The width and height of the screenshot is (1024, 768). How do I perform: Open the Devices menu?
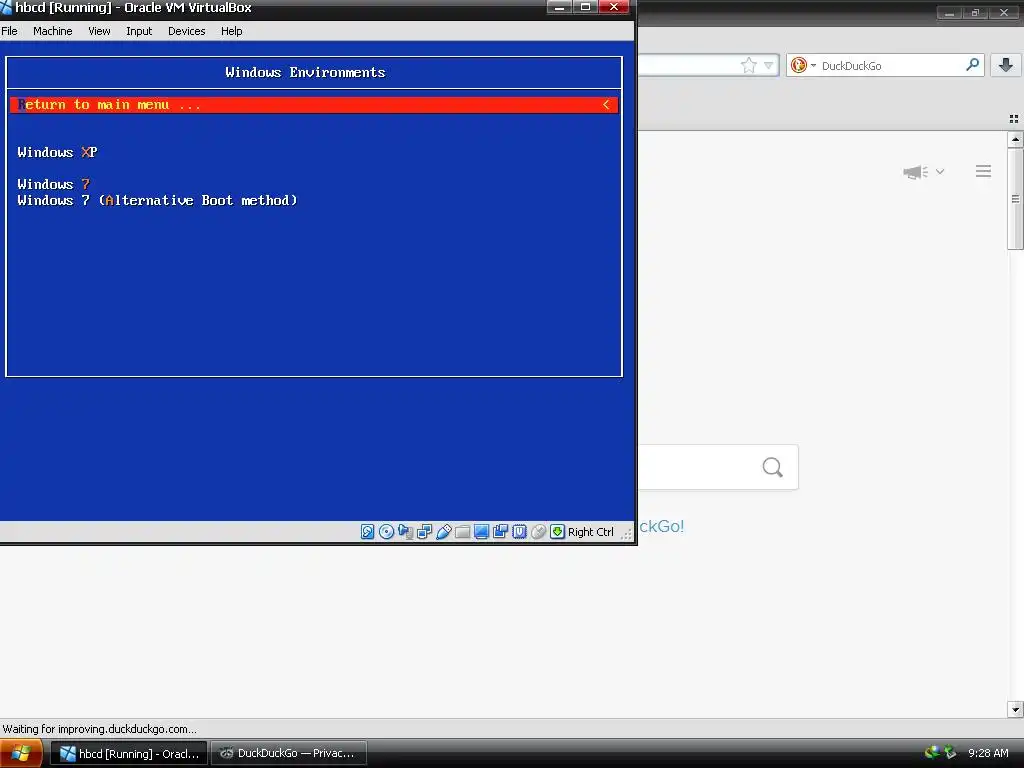pyautogui.click(x=187, y=31)
